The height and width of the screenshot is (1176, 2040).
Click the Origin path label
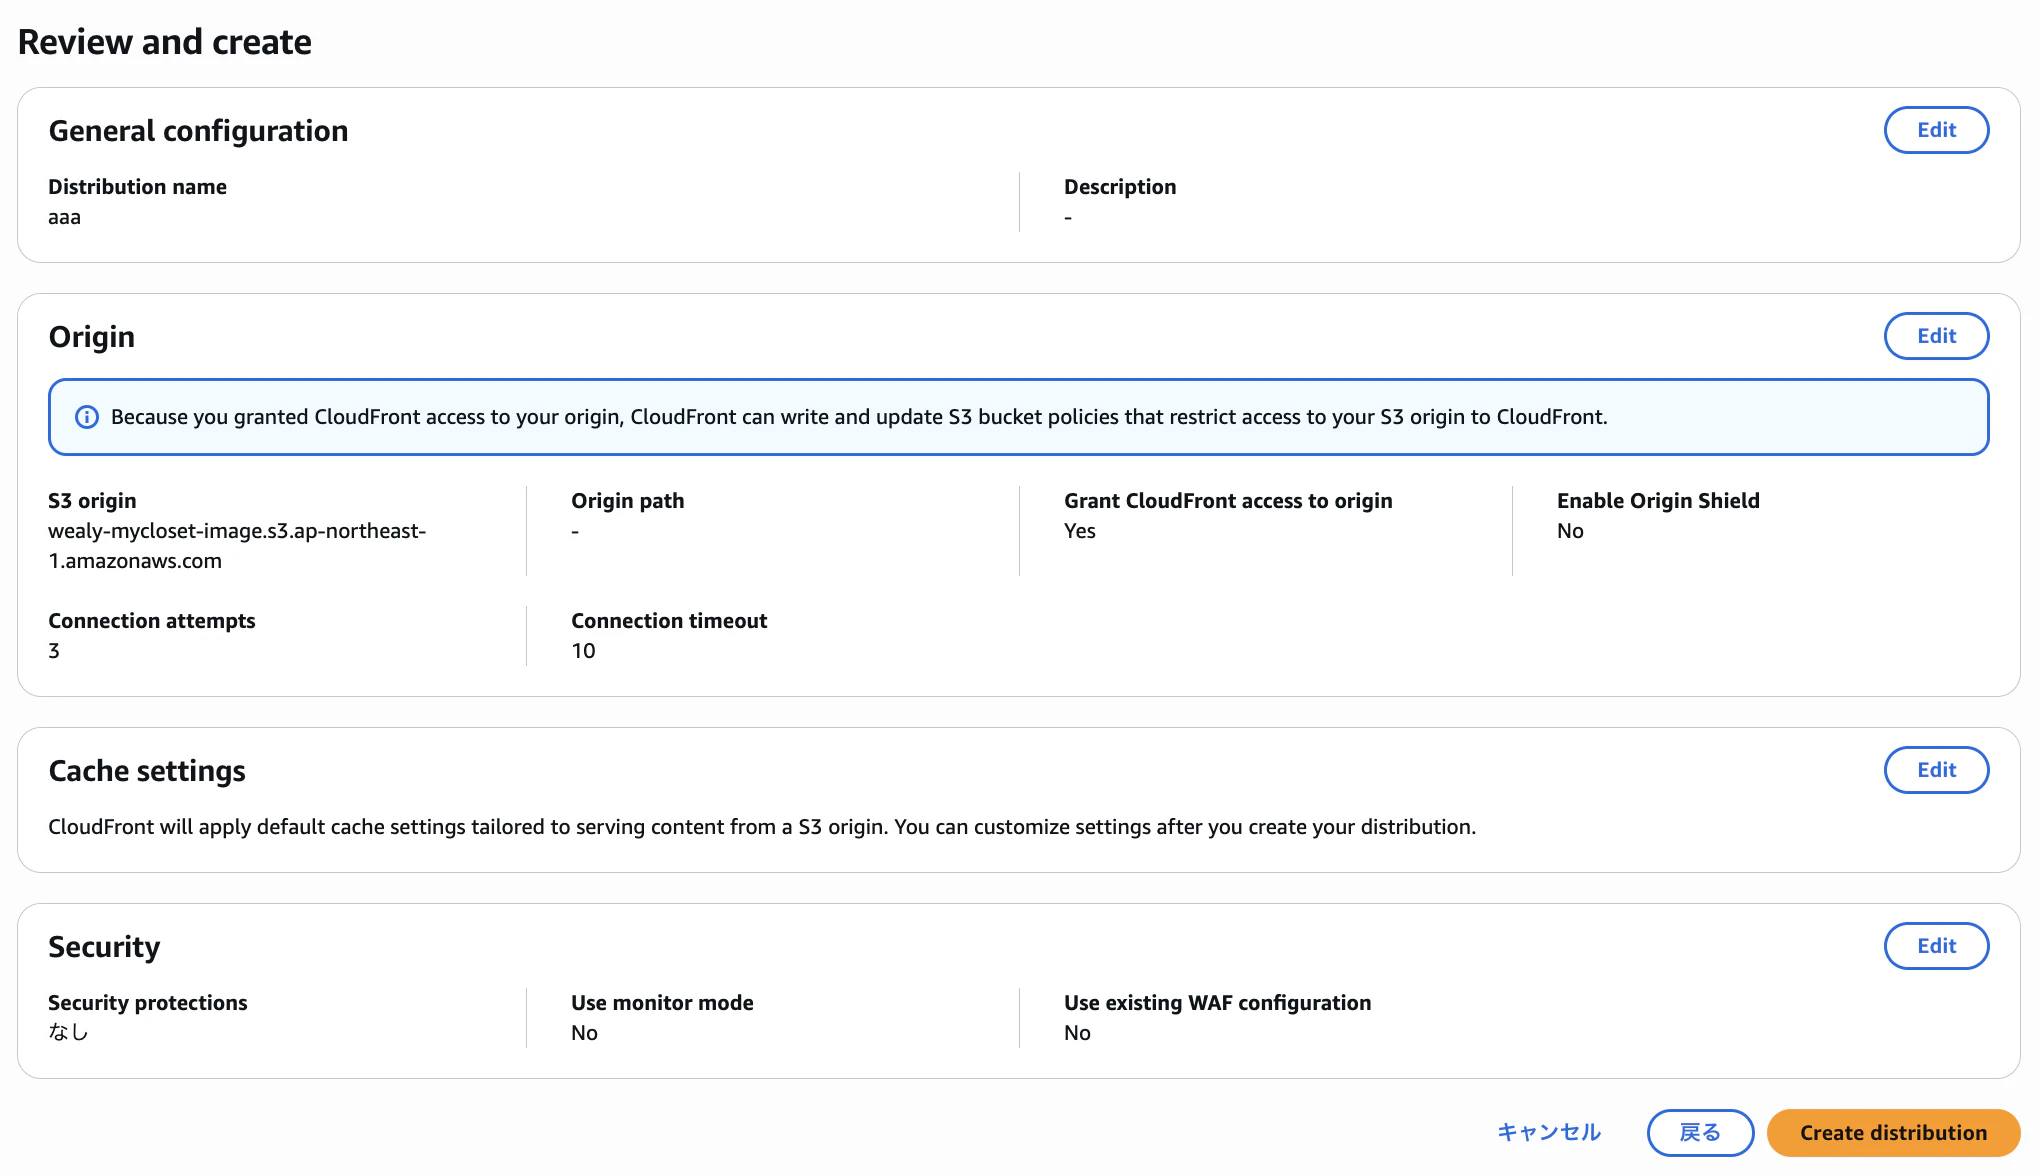coord(628,501)
